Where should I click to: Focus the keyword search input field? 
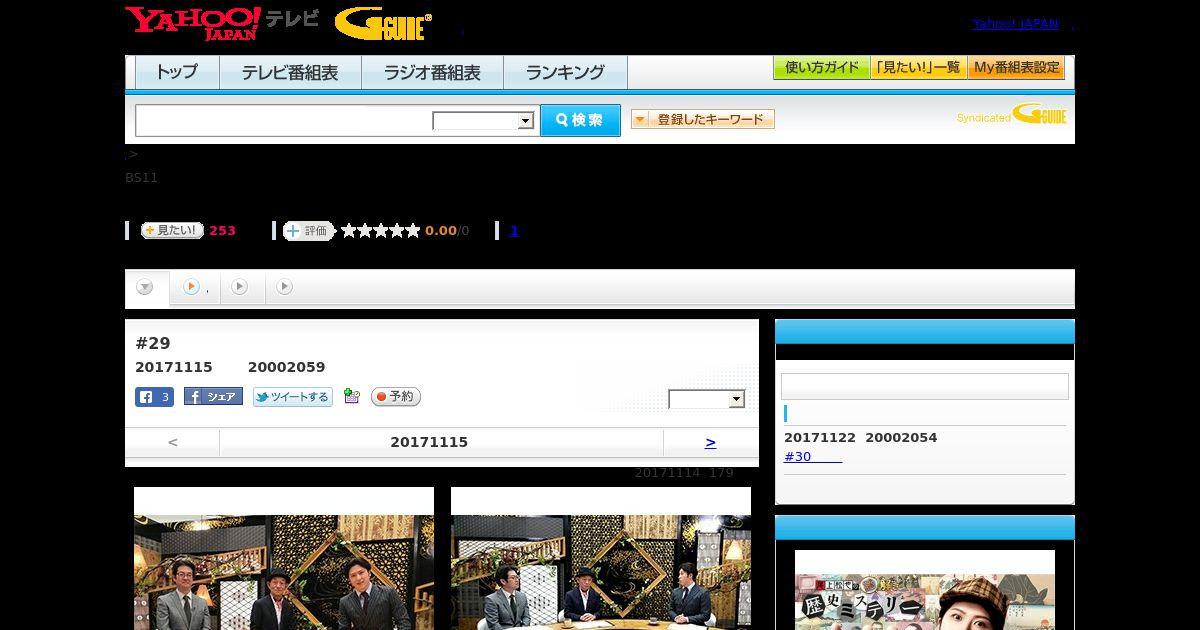pos(284,120)
